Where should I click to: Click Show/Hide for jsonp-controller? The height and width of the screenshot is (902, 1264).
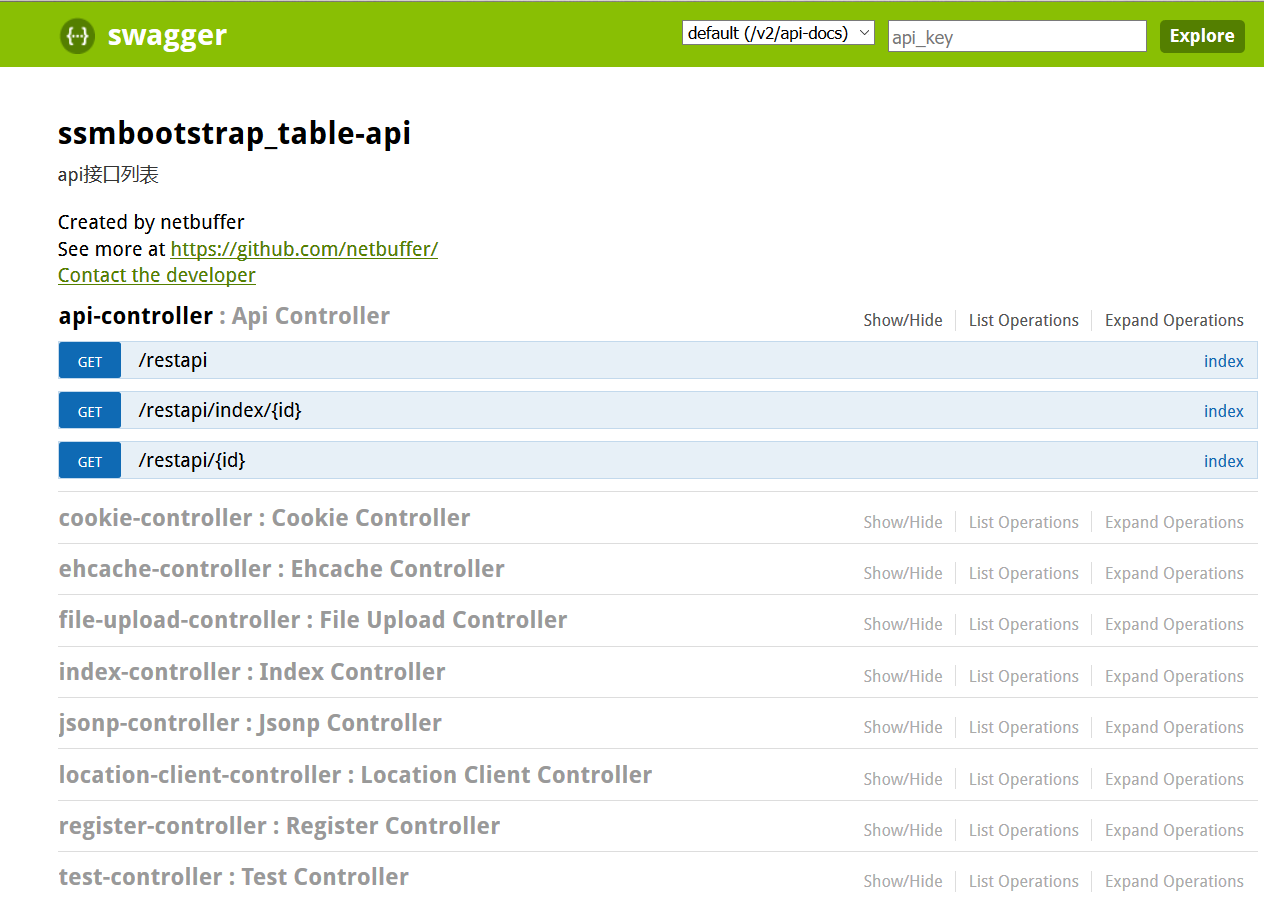pyautogui.click(x=903, y=728)
